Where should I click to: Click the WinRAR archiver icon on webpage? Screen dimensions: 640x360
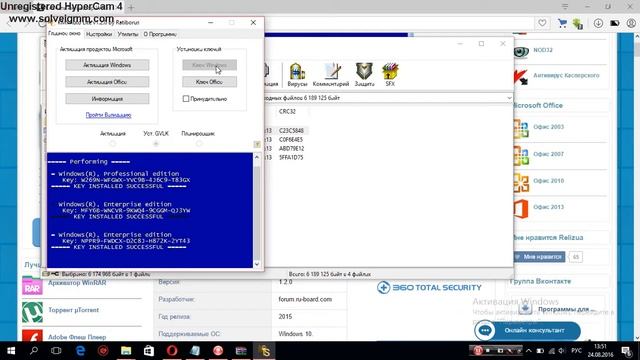coord(32,286)
